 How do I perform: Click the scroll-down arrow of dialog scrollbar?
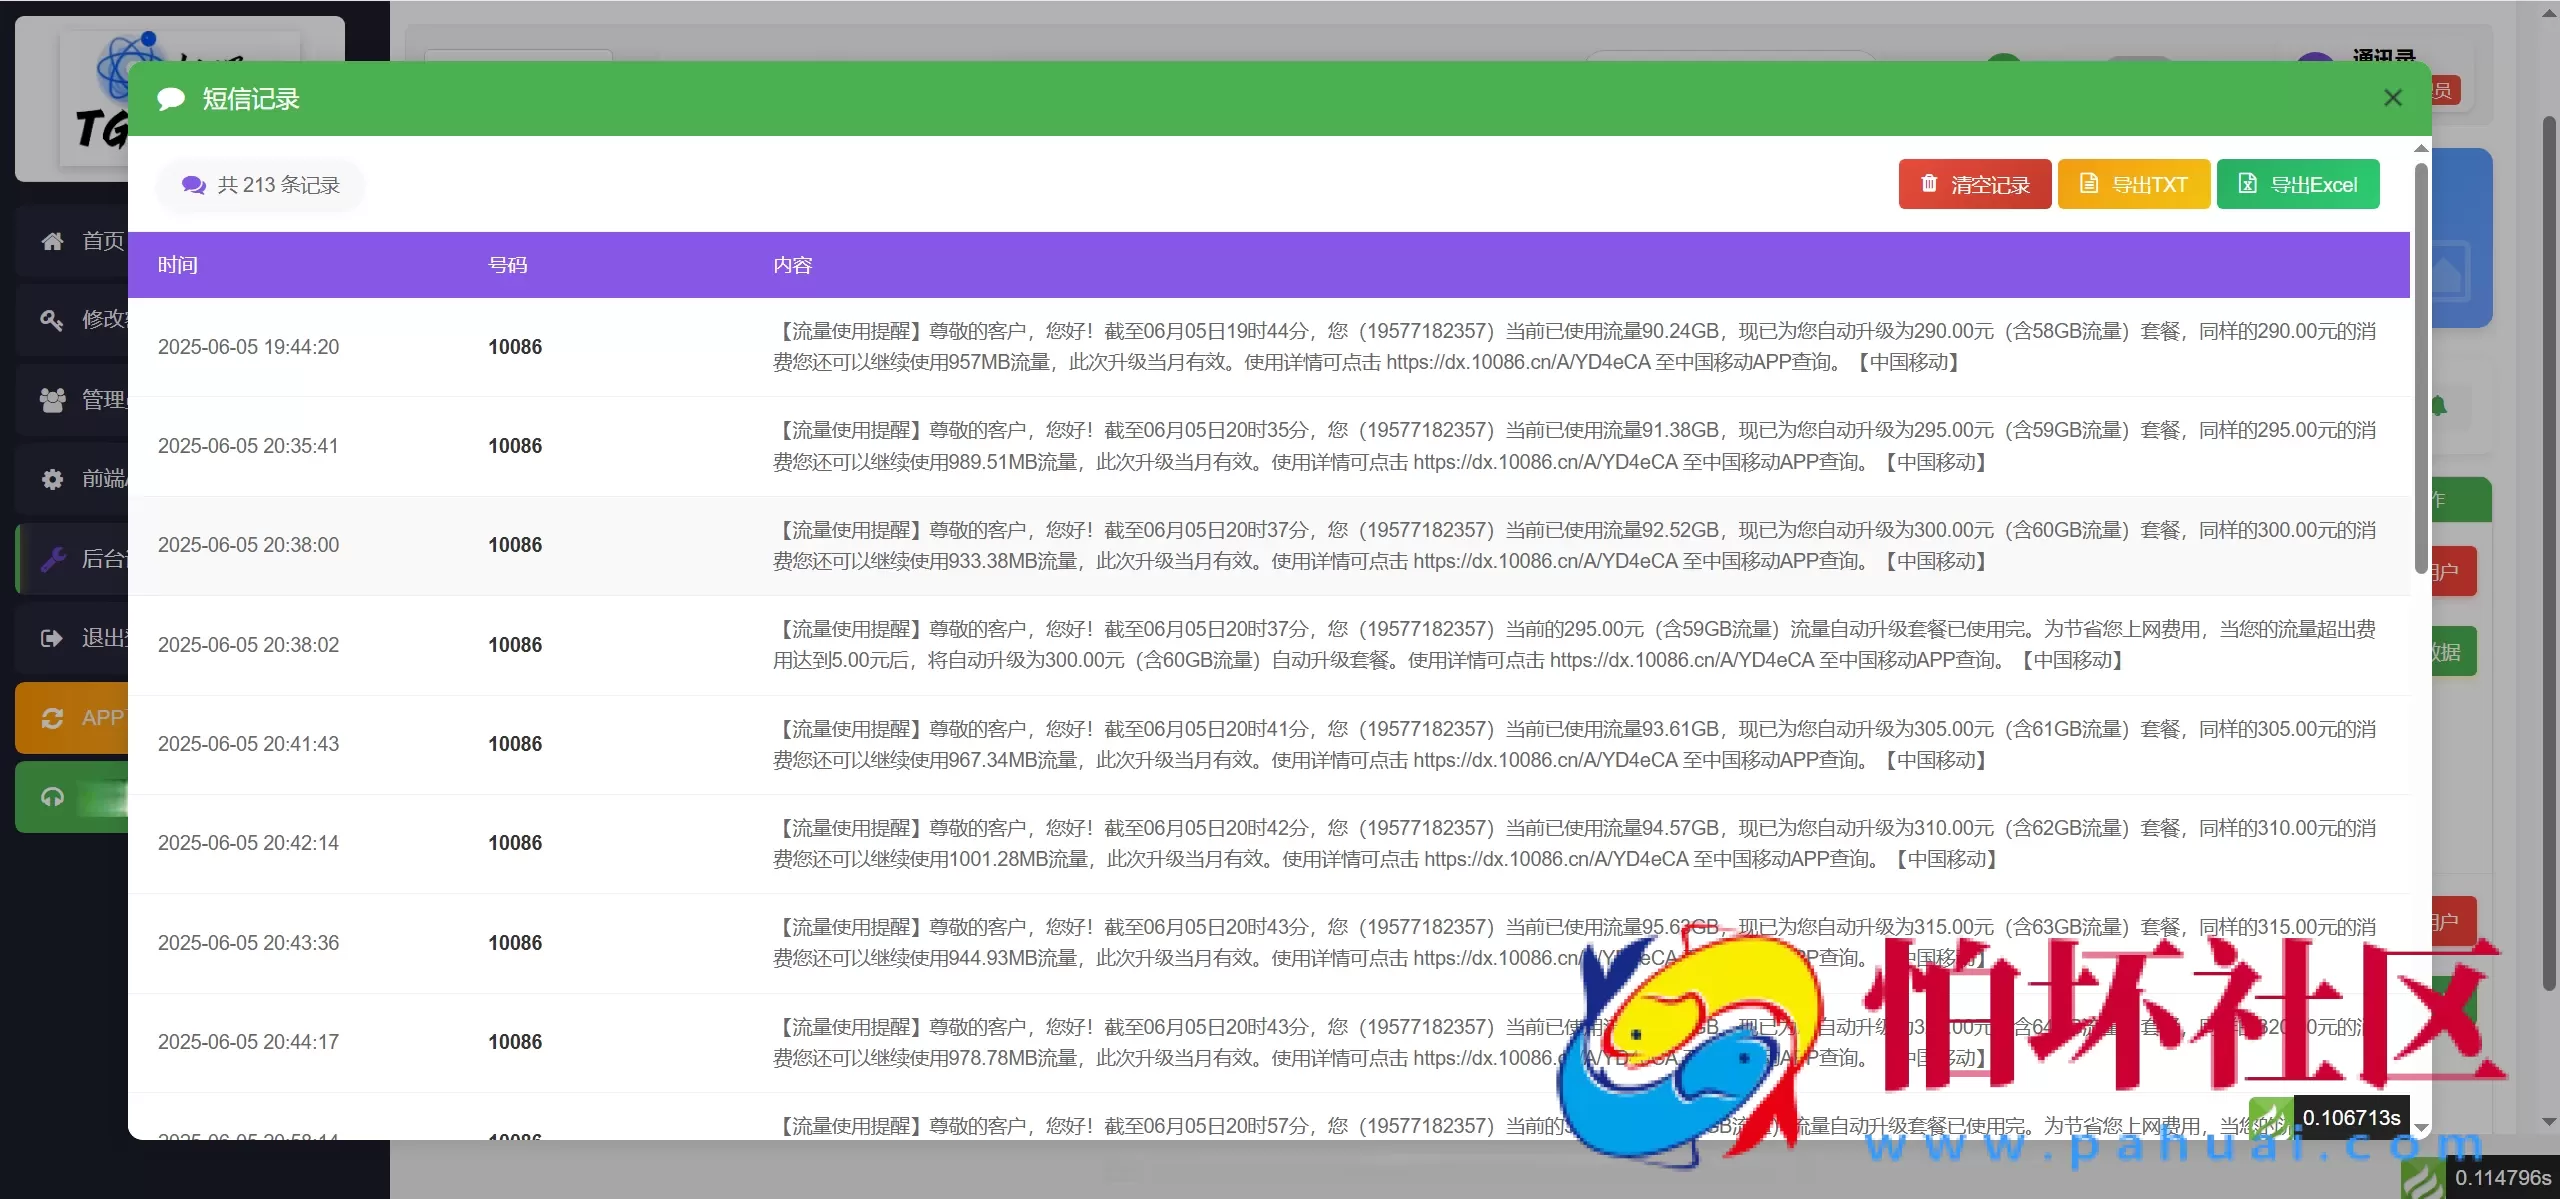tap(2421, 1127)
